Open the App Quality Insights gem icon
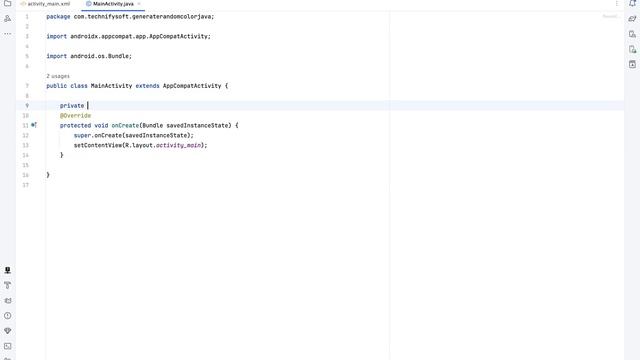640x360 pixels. 7,331
